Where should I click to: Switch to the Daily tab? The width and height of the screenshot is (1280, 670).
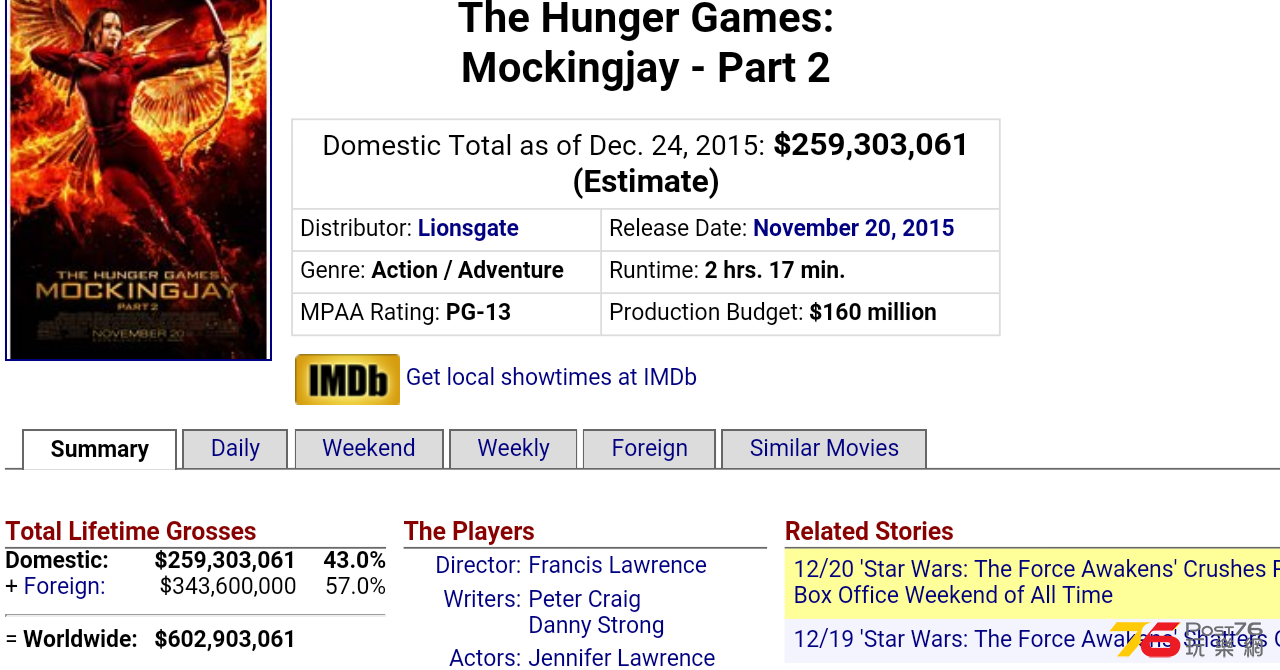pos(235,449)
